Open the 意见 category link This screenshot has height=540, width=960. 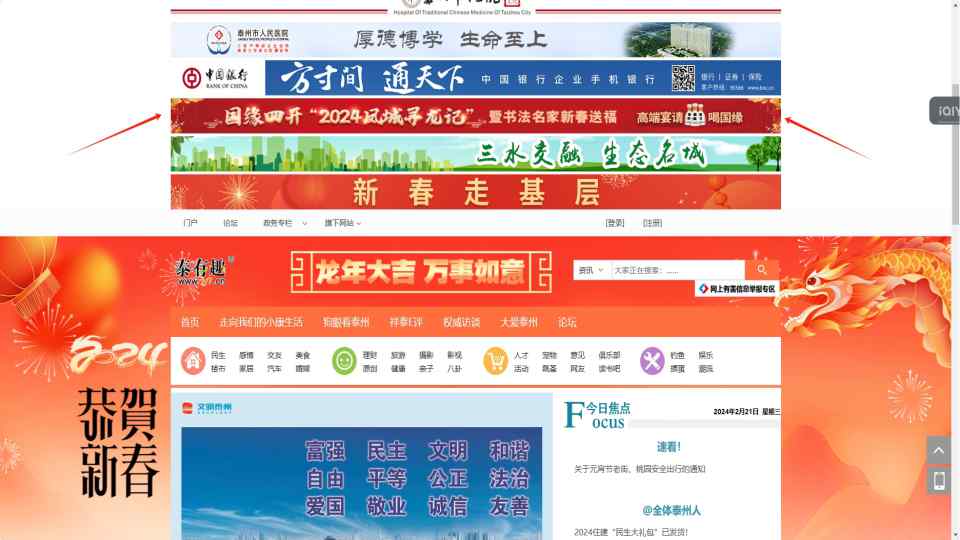point(577,355)
